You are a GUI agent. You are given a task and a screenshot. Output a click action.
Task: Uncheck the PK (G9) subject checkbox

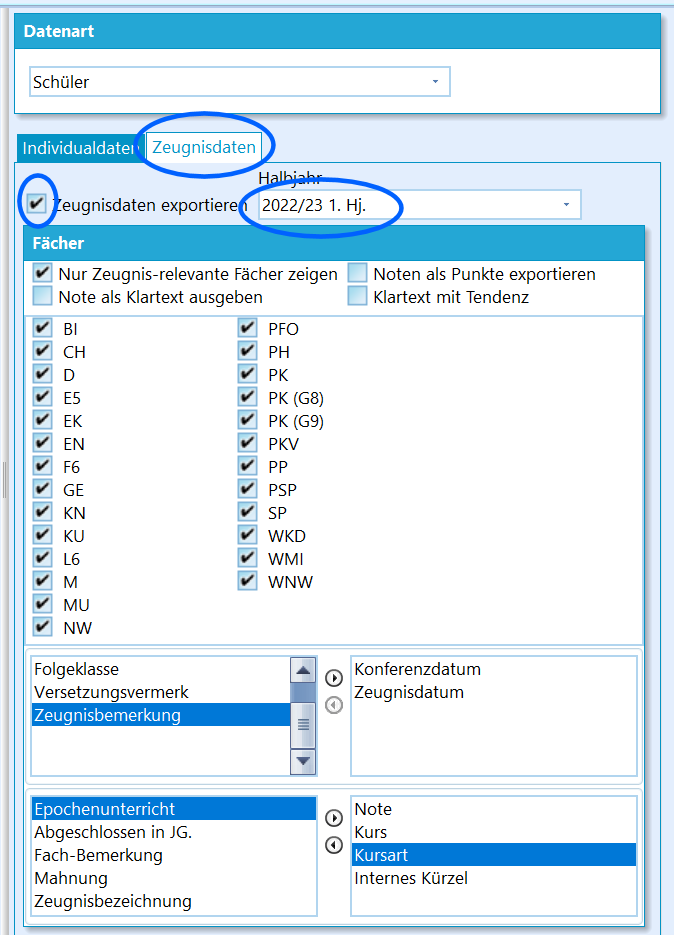248,420
